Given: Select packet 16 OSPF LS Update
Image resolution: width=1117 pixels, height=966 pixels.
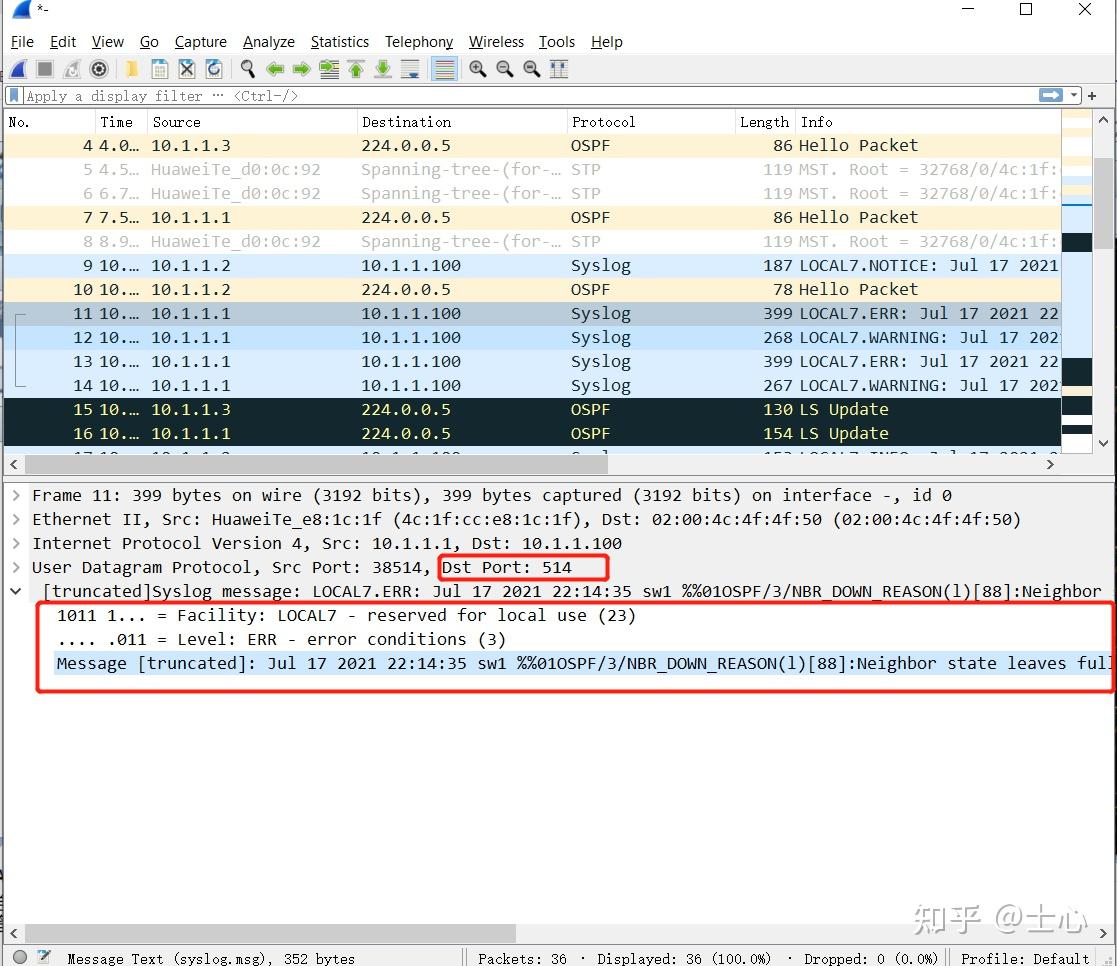Looking at the screenshot, I should coord(532,434).
